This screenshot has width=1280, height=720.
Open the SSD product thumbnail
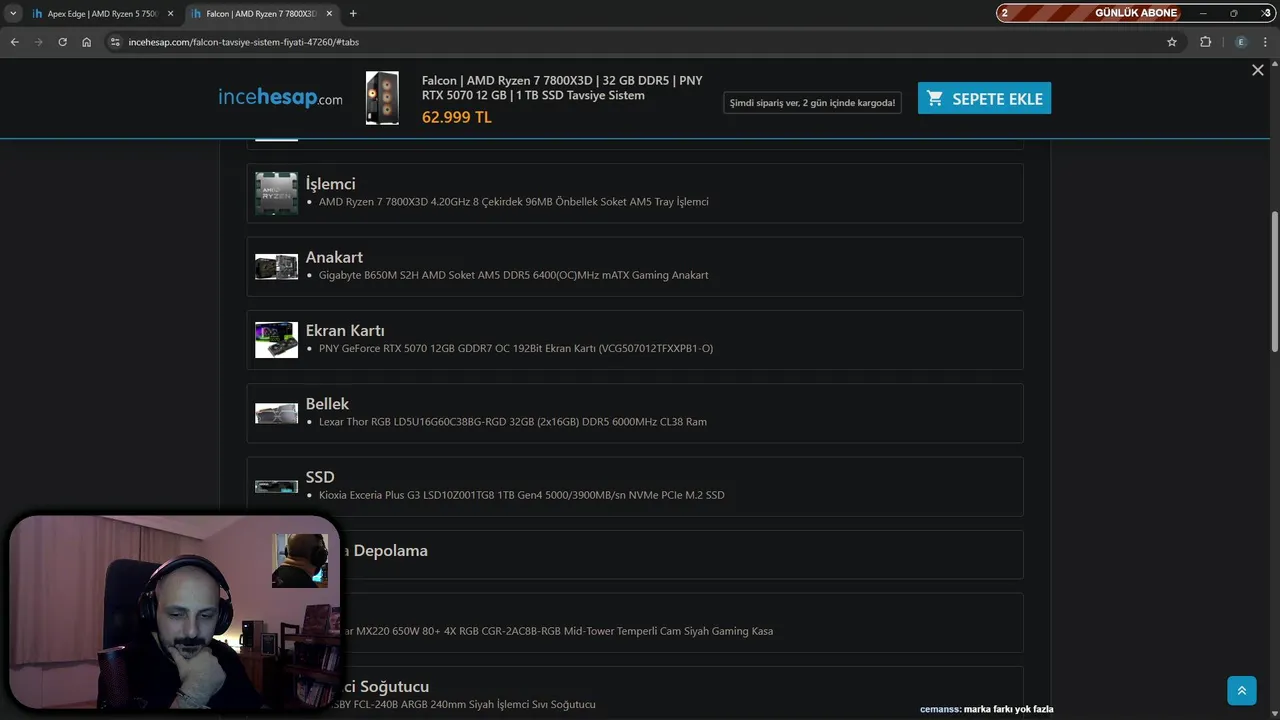(276, 487)
